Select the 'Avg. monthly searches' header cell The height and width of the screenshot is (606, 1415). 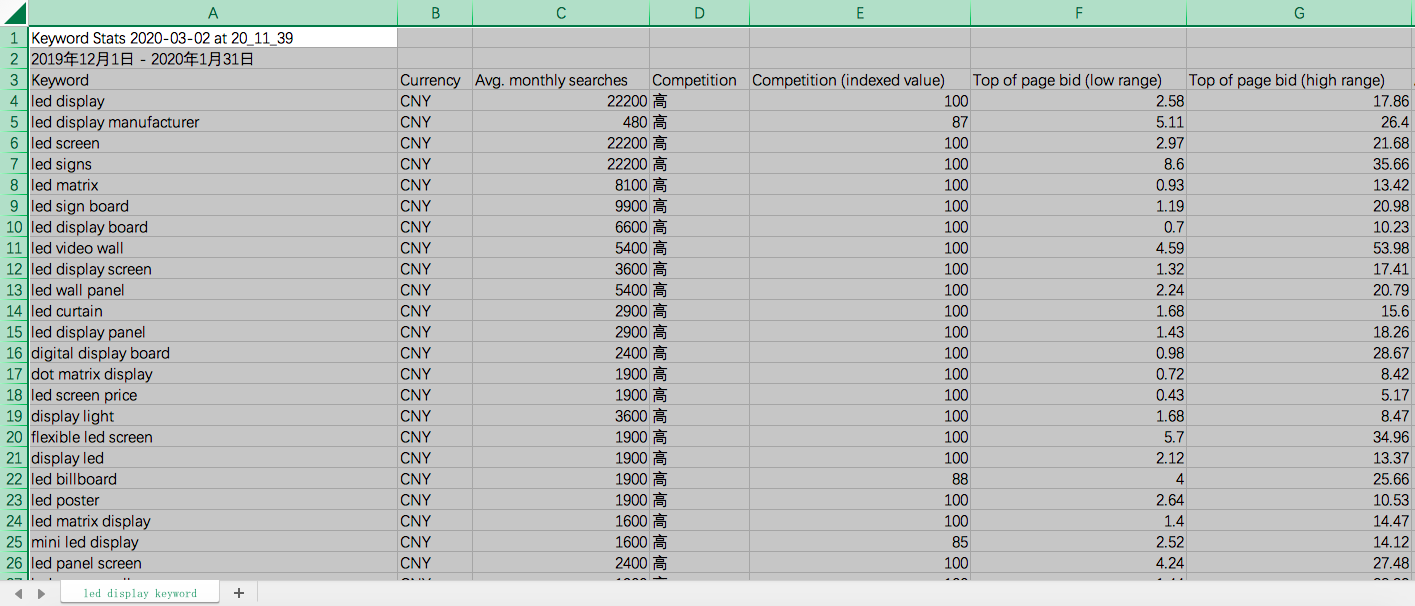point(560,80)
